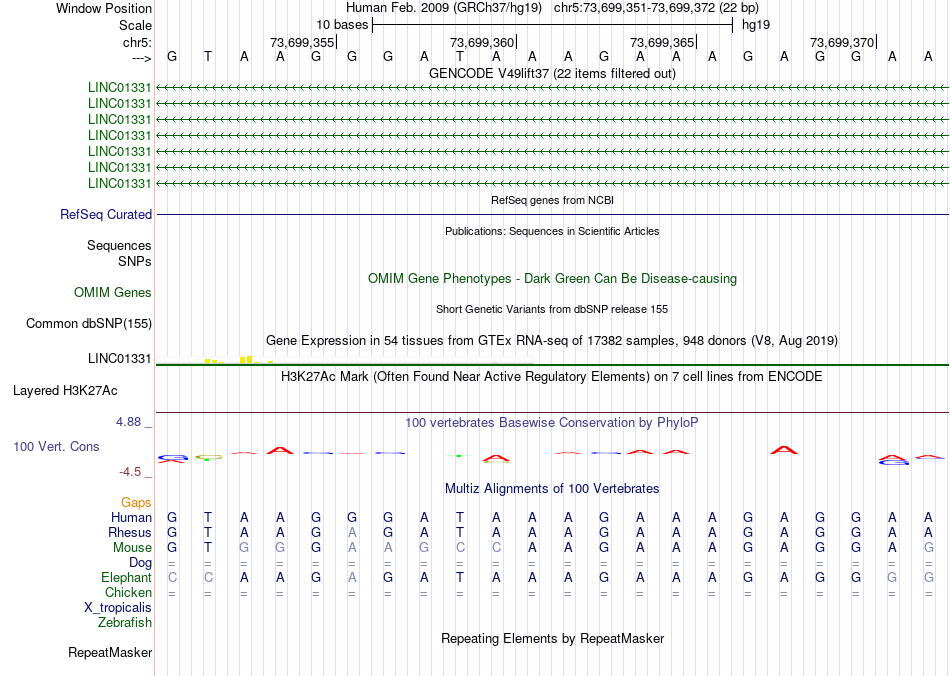Image resolution: width=950 pixels, height=676 pixels.
Task: Open Multiz Alignments of 100 Vertebrates title
Action: [x=552, y=489]
